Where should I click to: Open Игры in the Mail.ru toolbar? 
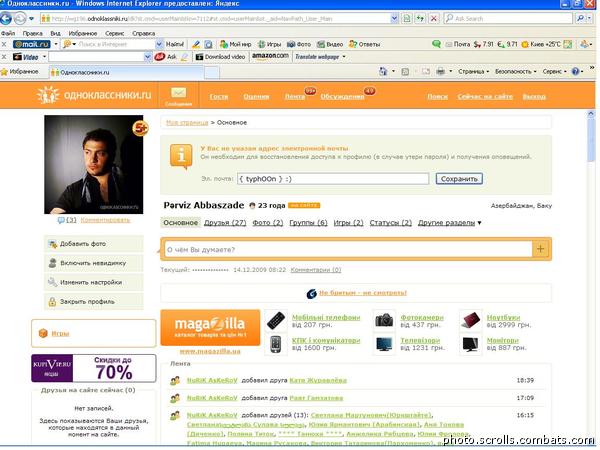[x=269, y=44]
